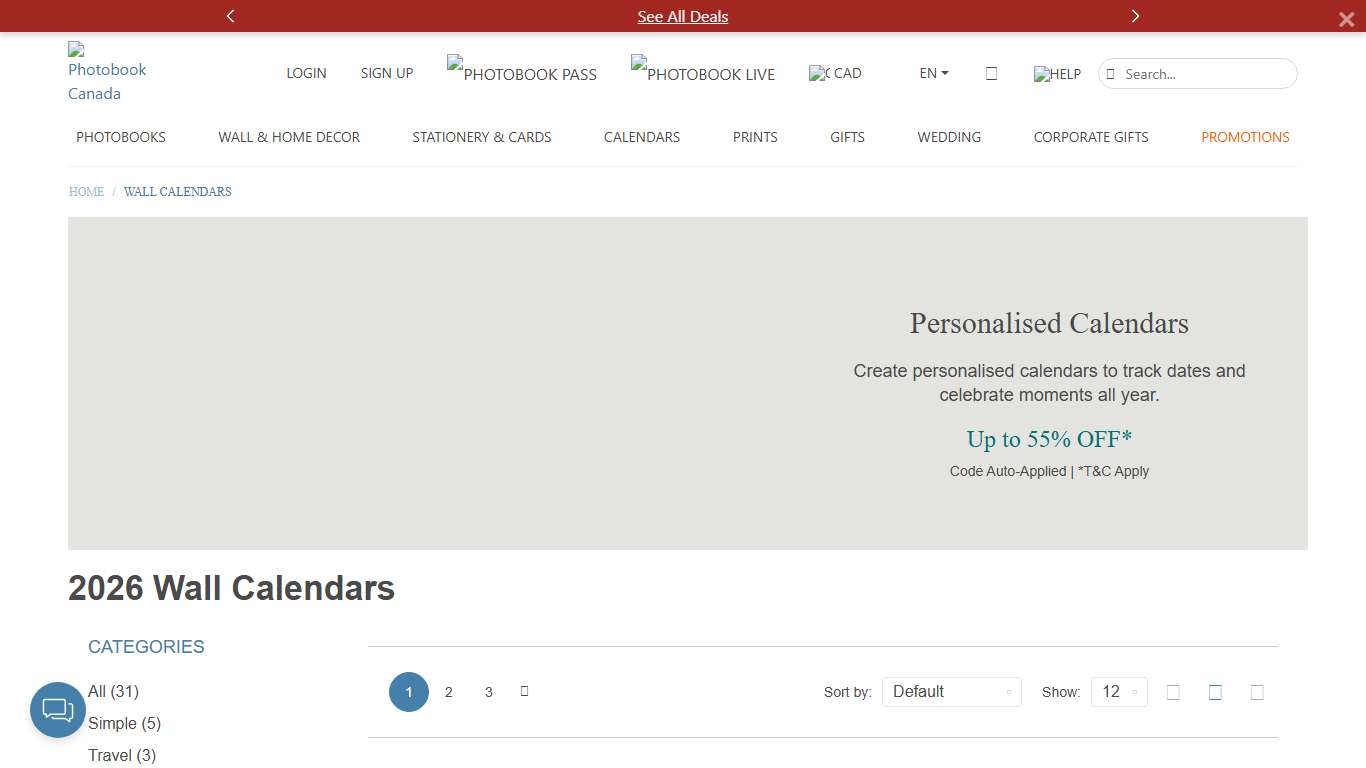Click the See All Deals link
Image resolution: width=1366 pixels, height=768 pixels.
[682, 16]
